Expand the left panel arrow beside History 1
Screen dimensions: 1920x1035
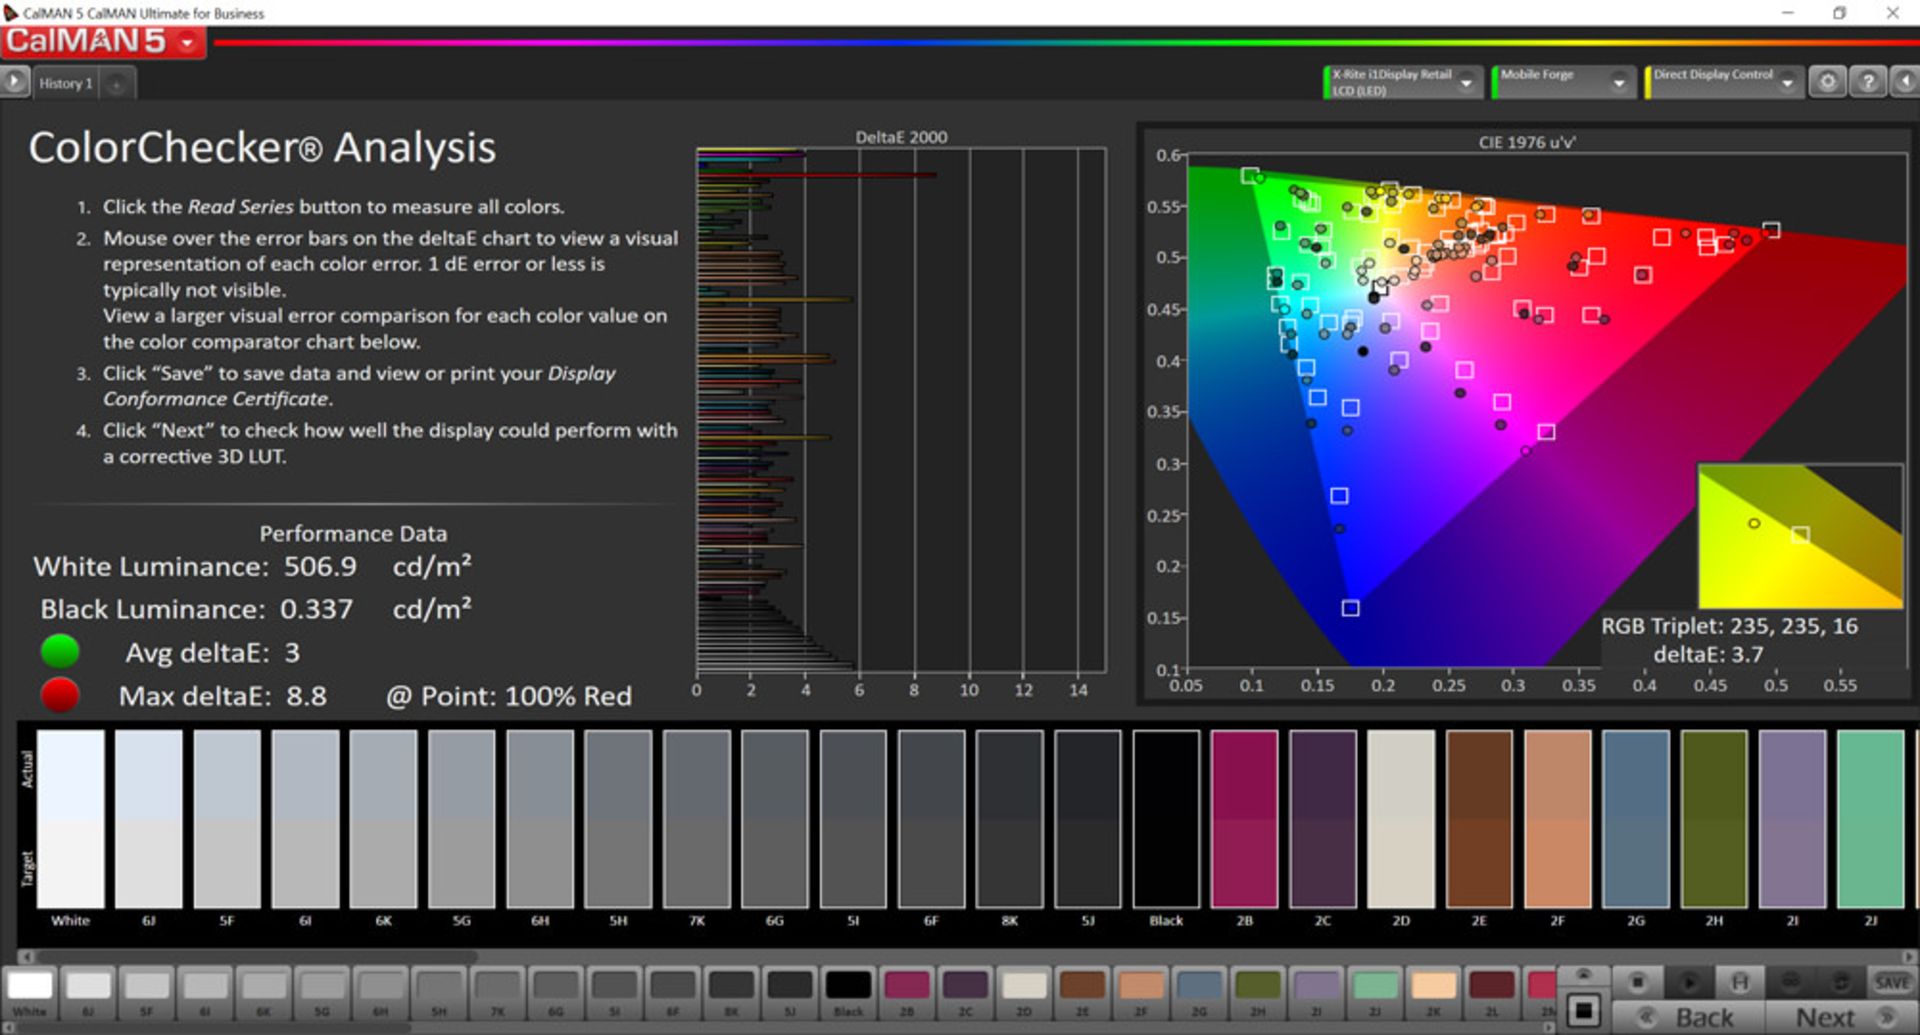14,82
